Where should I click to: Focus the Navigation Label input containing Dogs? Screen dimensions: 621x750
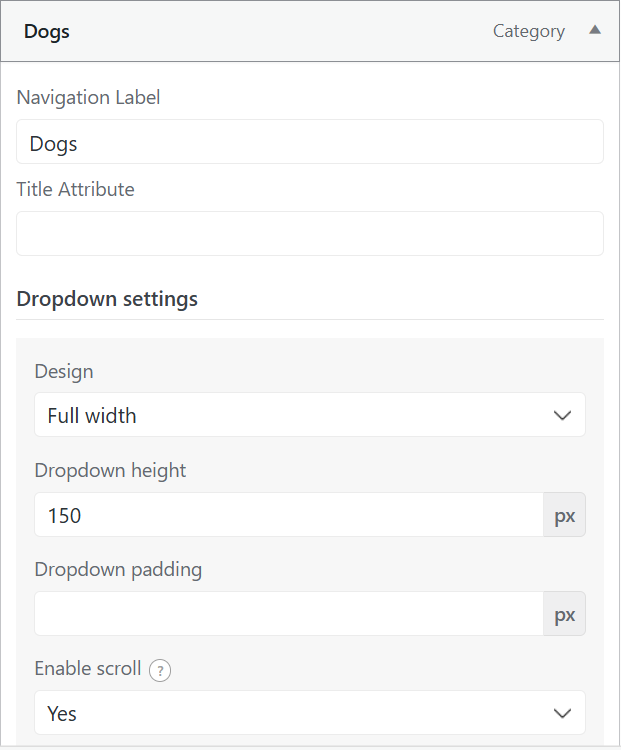click(310, 142)
